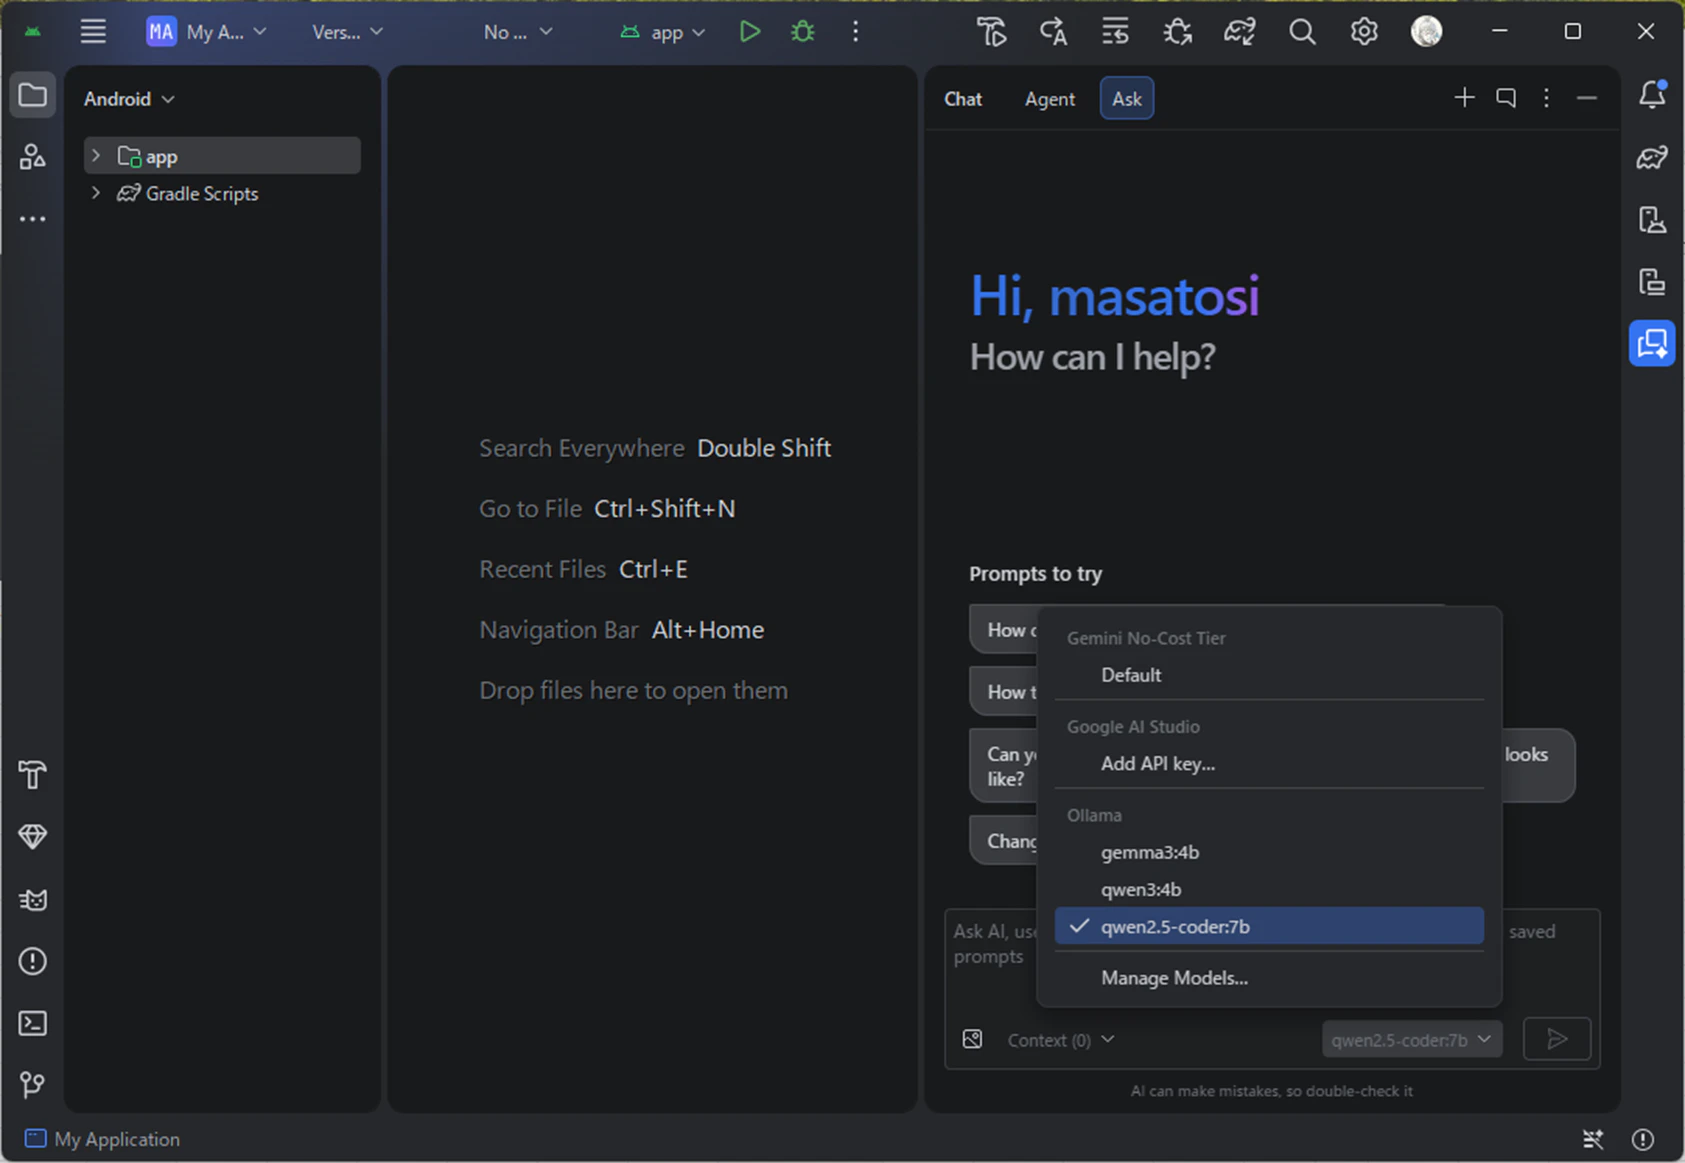Hide the Gemini panel with minimize icon

(x=1587, y=98)
